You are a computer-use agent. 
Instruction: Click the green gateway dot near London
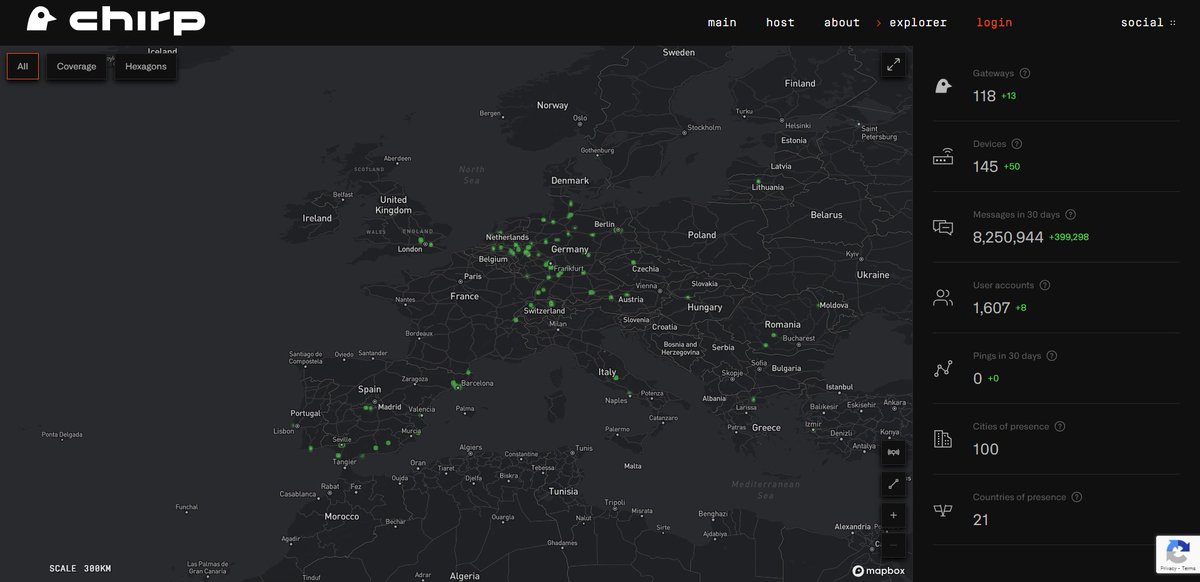(420, 241)
